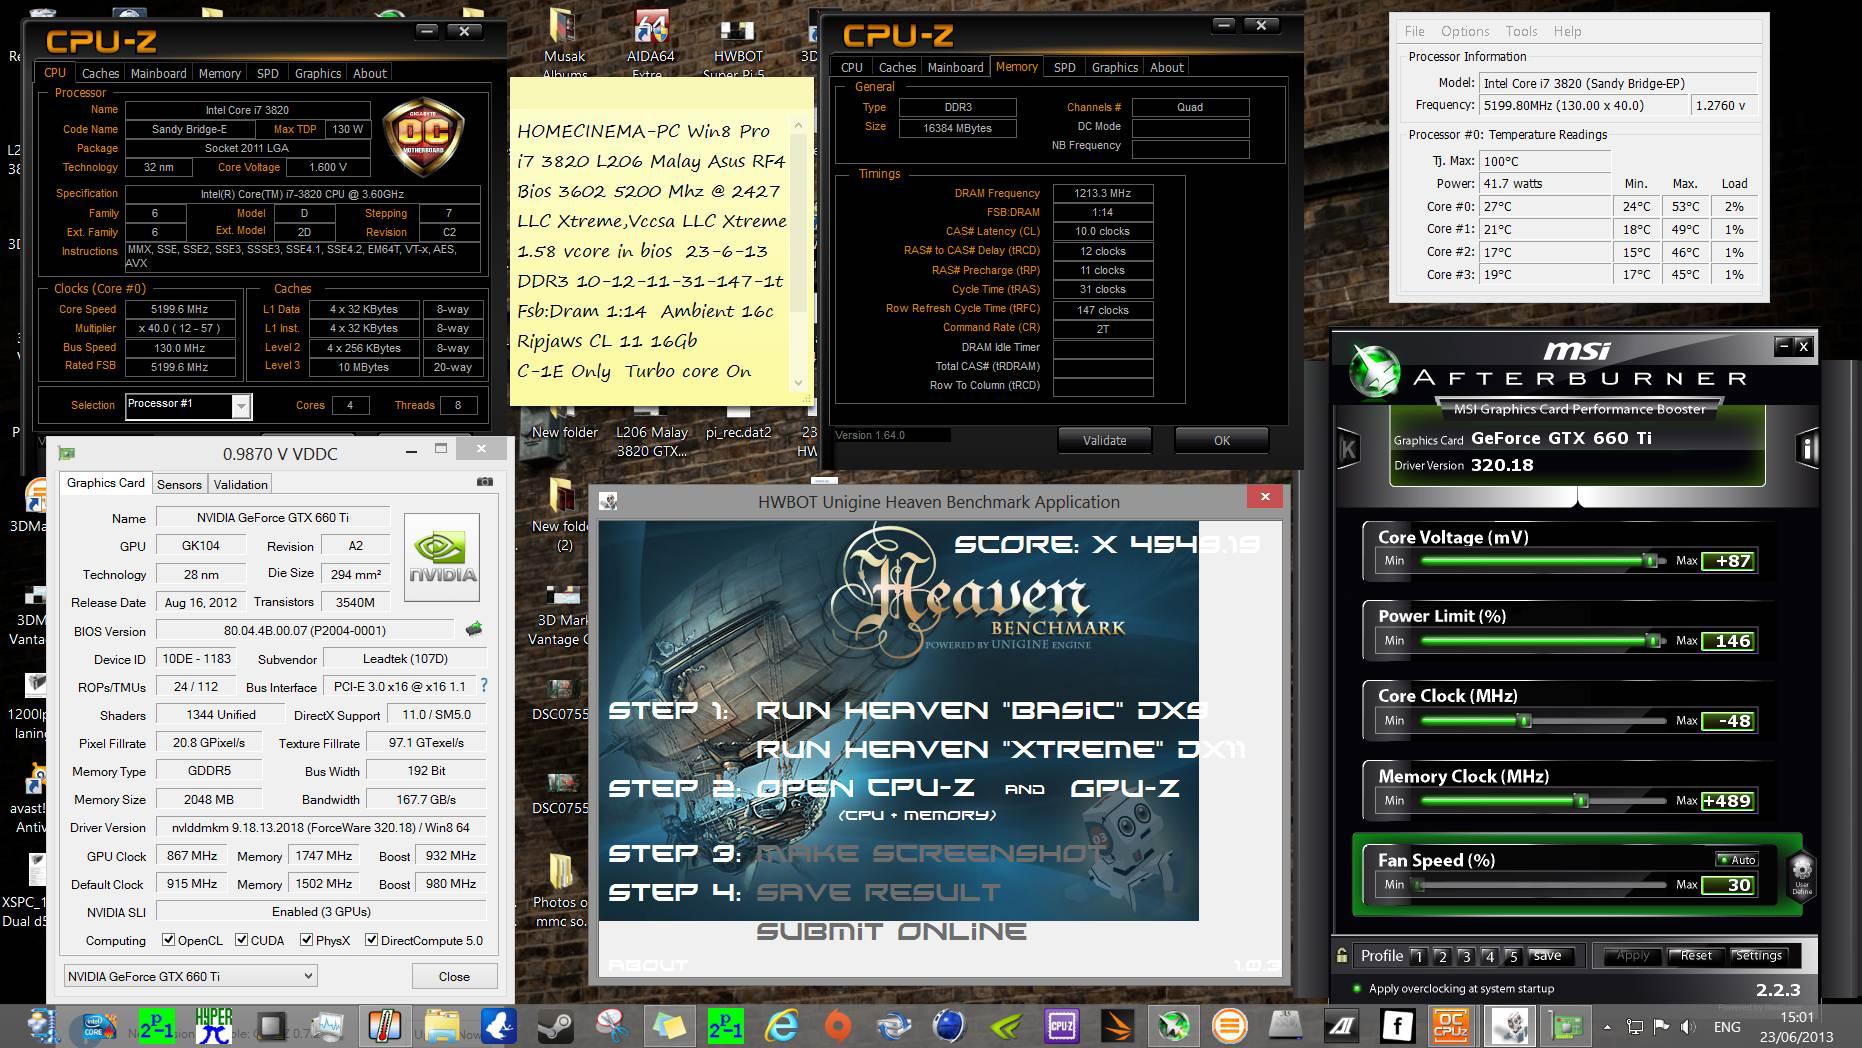1862x1048 pixels.
Task: Open the NVIDIA GeForce GTX 660 Ti dropdown
Action: 191,976
